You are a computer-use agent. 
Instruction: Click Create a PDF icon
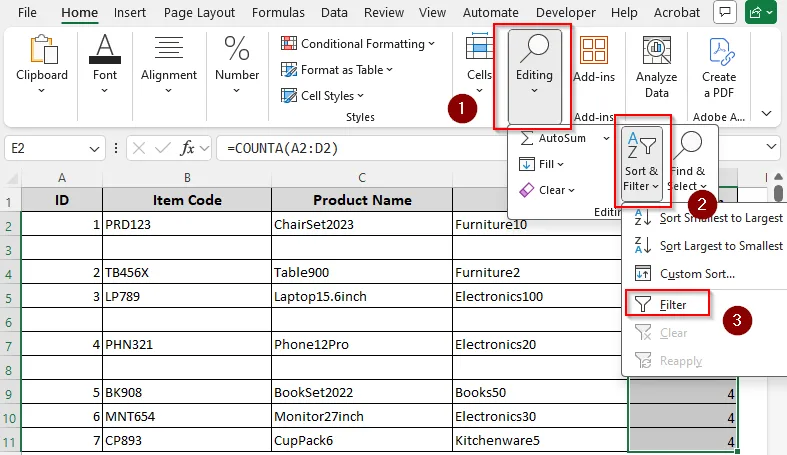tap(721, 51)
